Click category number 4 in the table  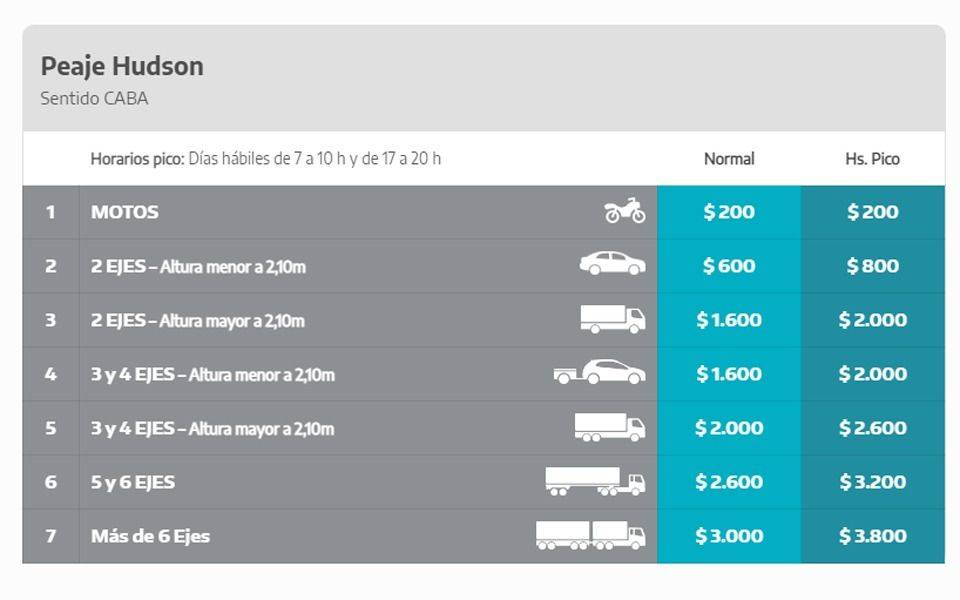[51, 374]
